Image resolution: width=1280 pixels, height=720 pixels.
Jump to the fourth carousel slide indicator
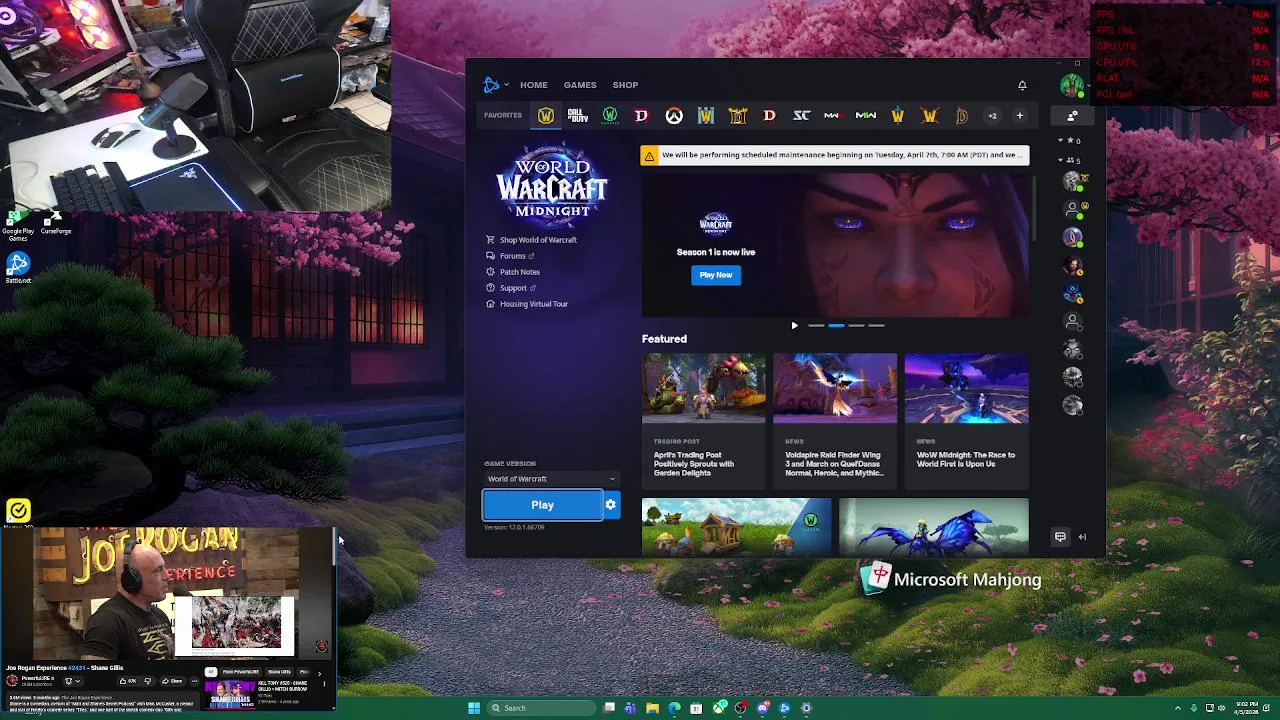[876, 326]
